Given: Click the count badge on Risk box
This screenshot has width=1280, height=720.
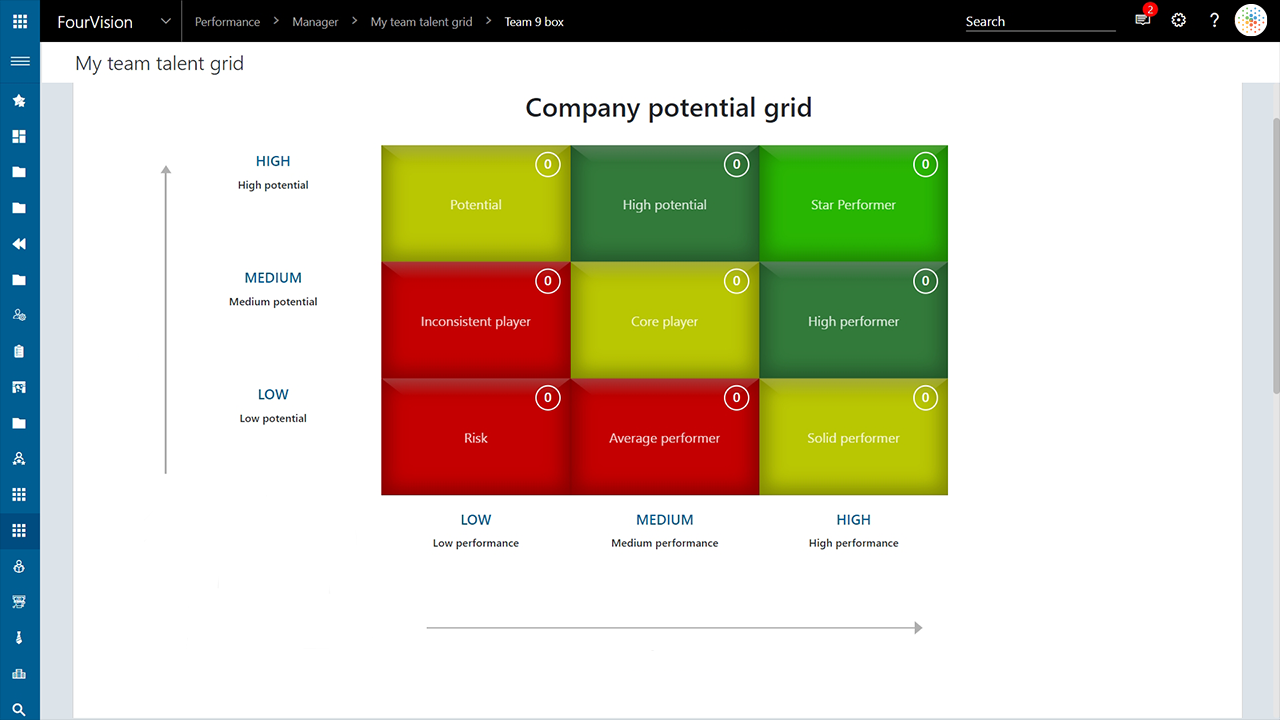Looking at the screenshot, I should pyautogui.click(x=547, y=398).
